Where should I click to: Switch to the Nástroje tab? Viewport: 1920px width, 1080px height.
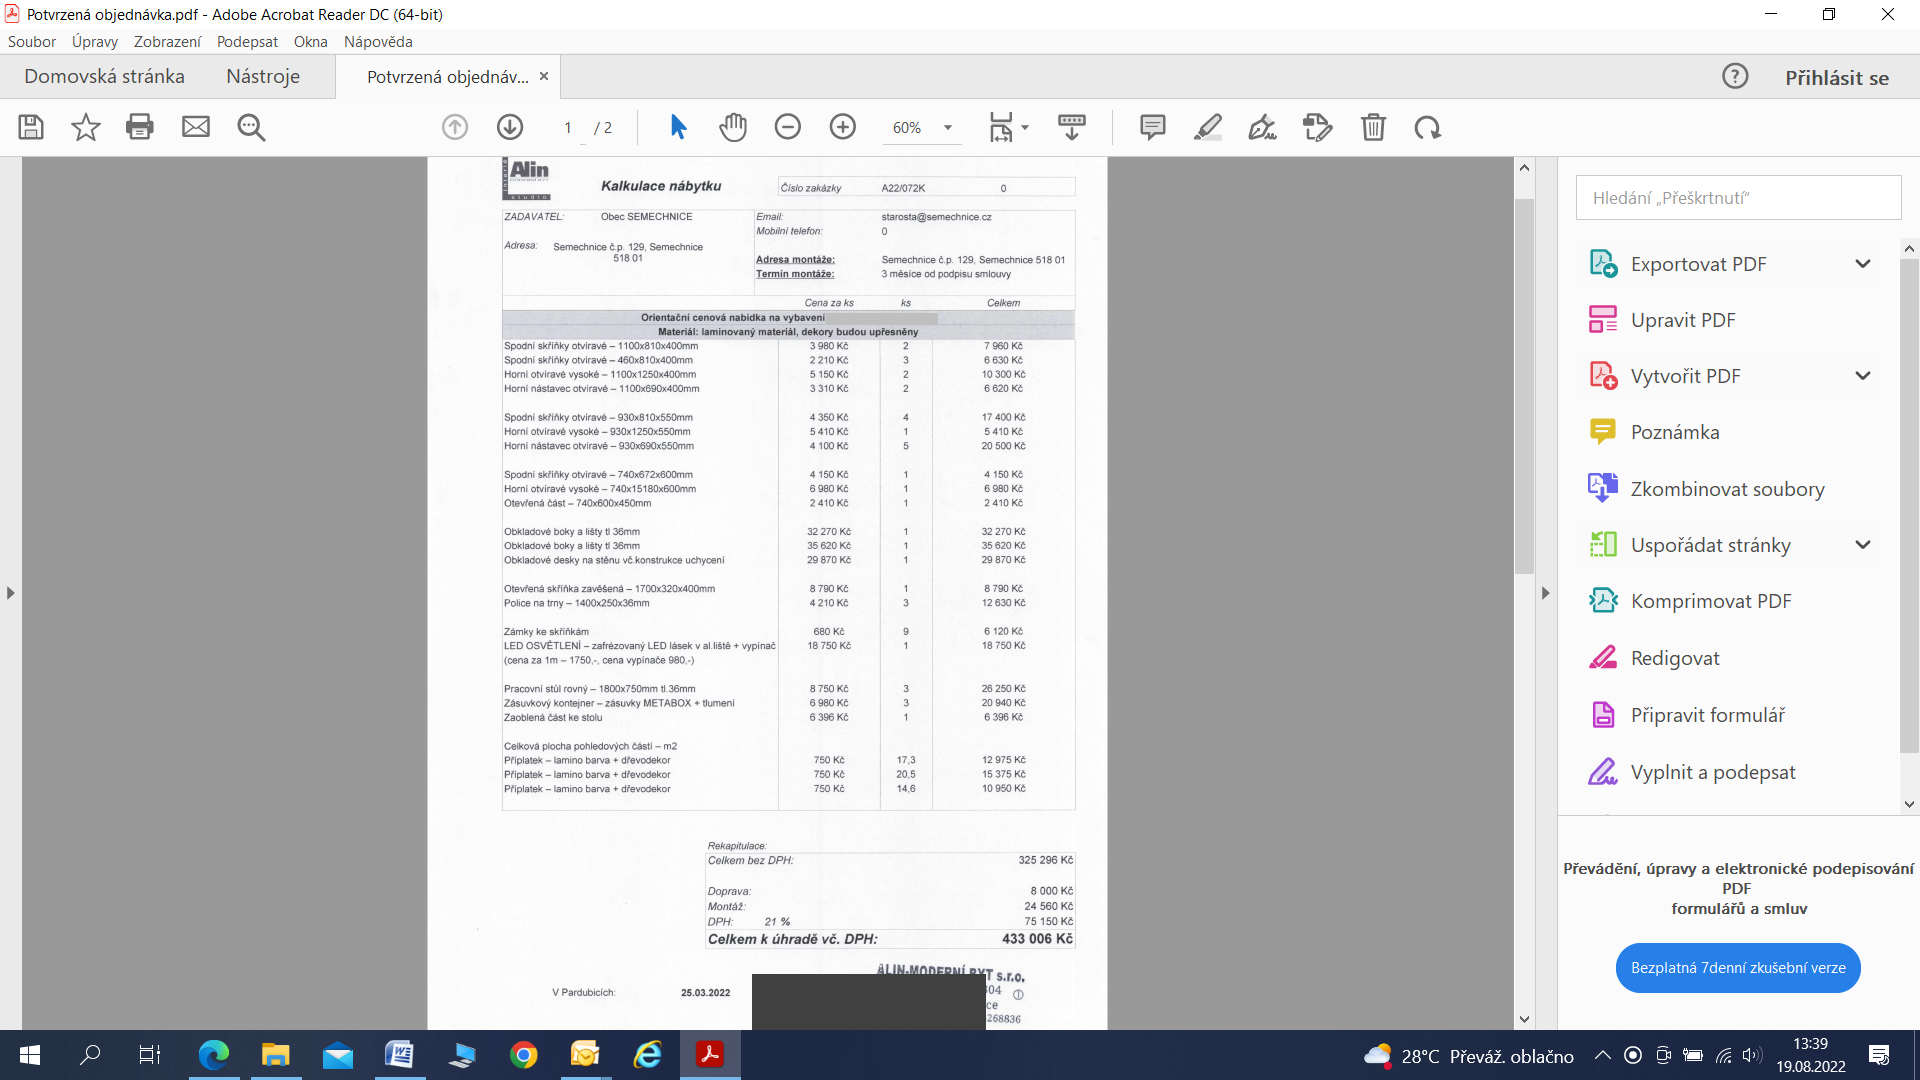(x=263, y=77)
